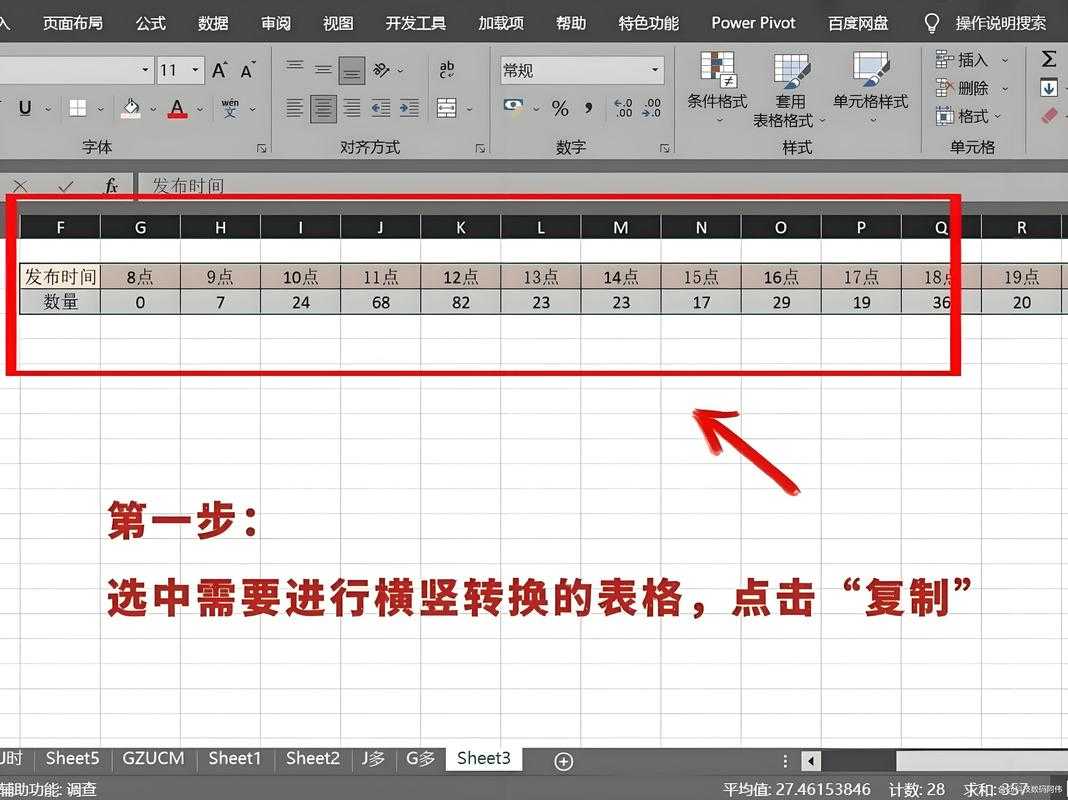
Task: Switch to the 数据 ribbon tab
Action: click(x=212, y=22)
